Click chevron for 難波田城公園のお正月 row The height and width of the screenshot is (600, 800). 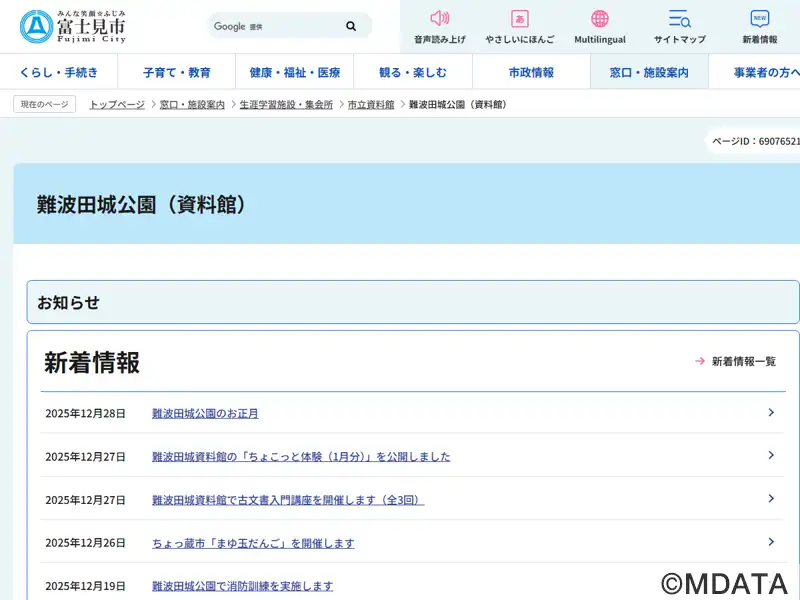771,412
